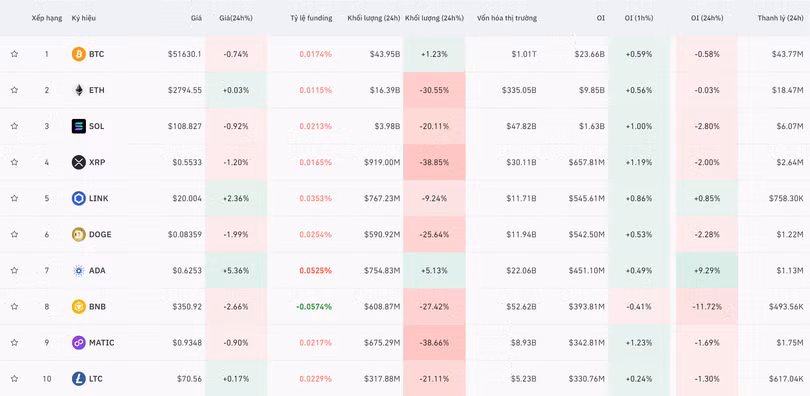
Task: Click BTC market cap $1.01T
Action: click(x=524, y=54)
